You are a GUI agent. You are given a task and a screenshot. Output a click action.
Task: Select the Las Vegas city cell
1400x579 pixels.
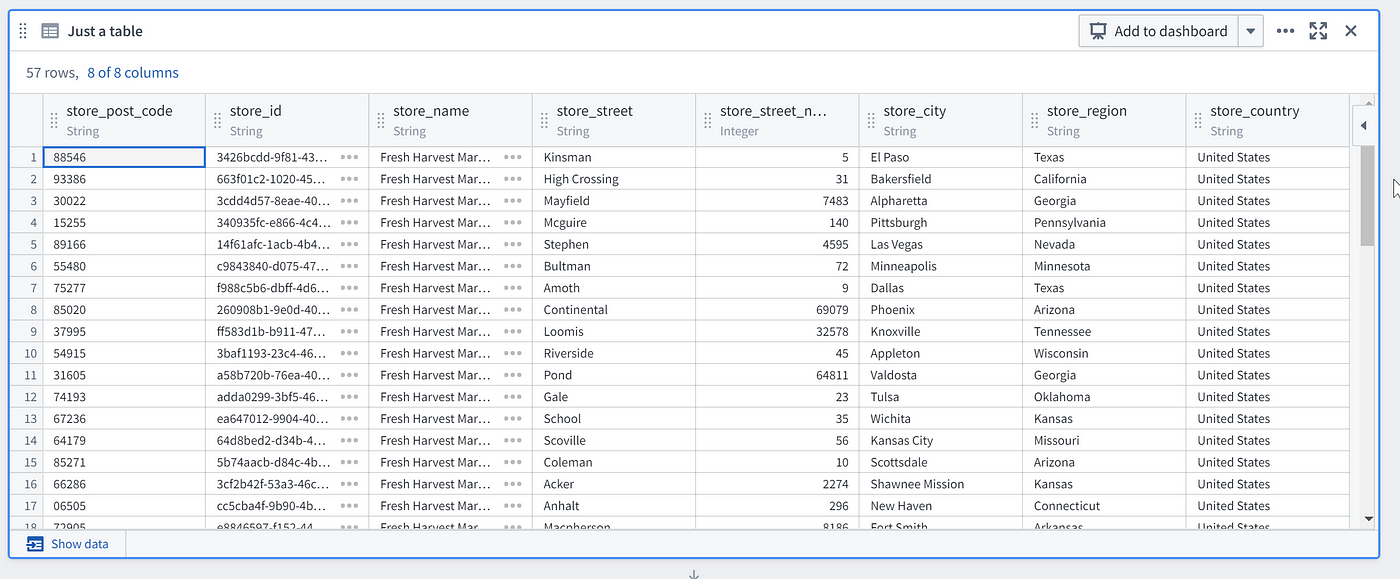(941, 244)
